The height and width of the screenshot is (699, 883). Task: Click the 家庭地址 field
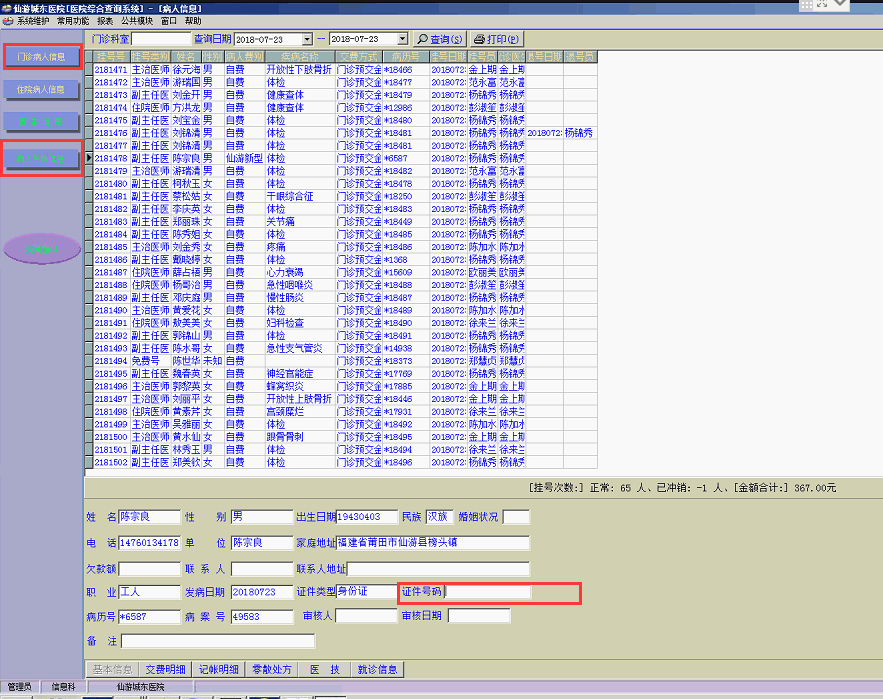[432, 542]
